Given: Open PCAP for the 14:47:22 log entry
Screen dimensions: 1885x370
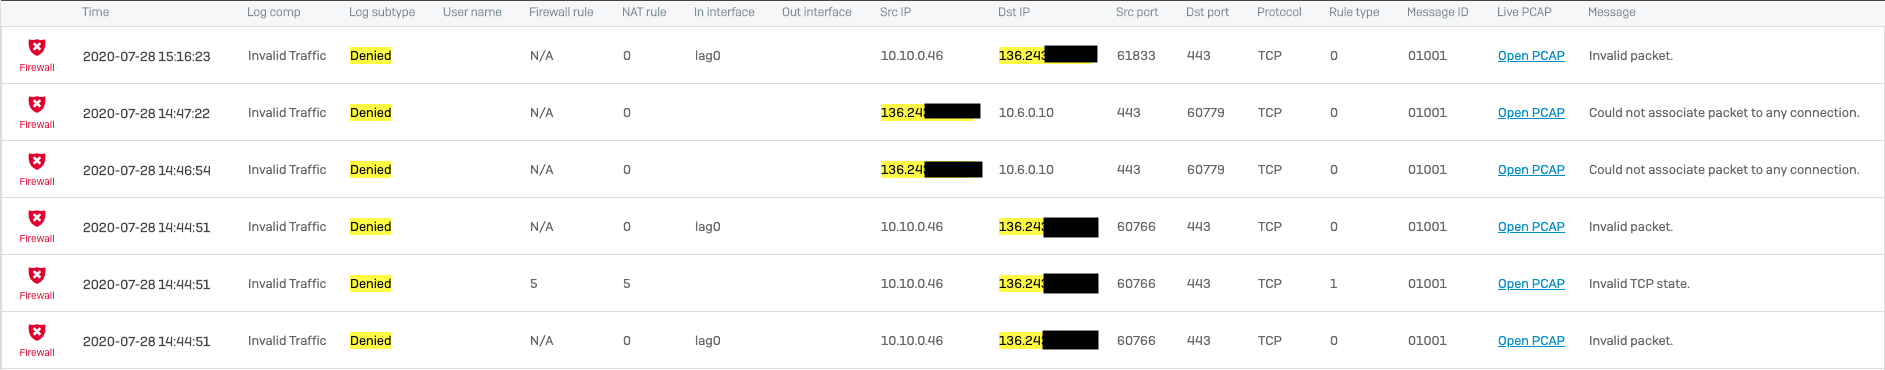Looking at the screenshot, I should click(1531, 113).
